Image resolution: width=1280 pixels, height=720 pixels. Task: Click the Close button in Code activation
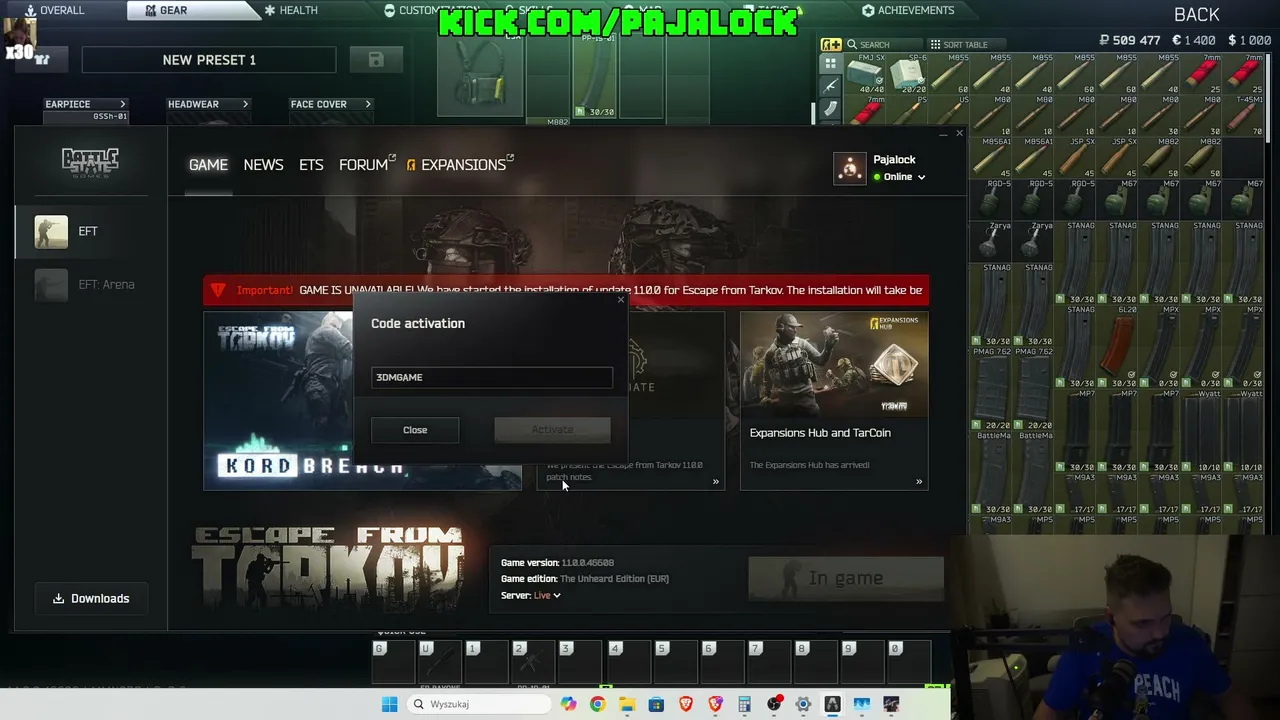tap(415, 430)
